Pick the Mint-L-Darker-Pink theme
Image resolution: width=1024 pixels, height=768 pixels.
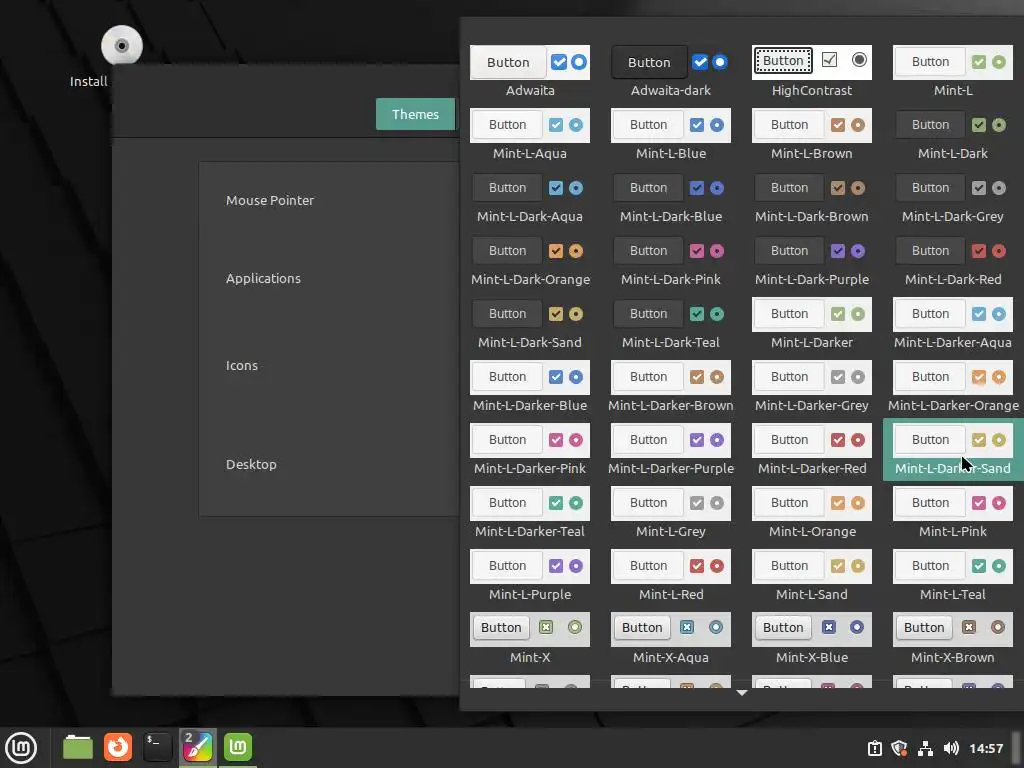tap(530, 450)
